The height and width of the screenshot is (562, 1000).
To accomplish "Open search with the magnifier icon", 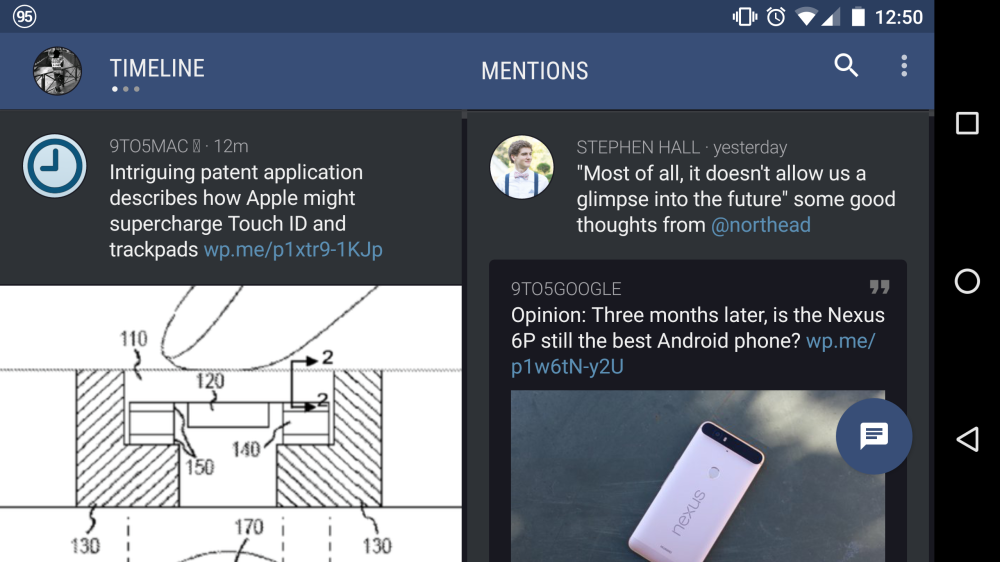I will coord(846,66).
